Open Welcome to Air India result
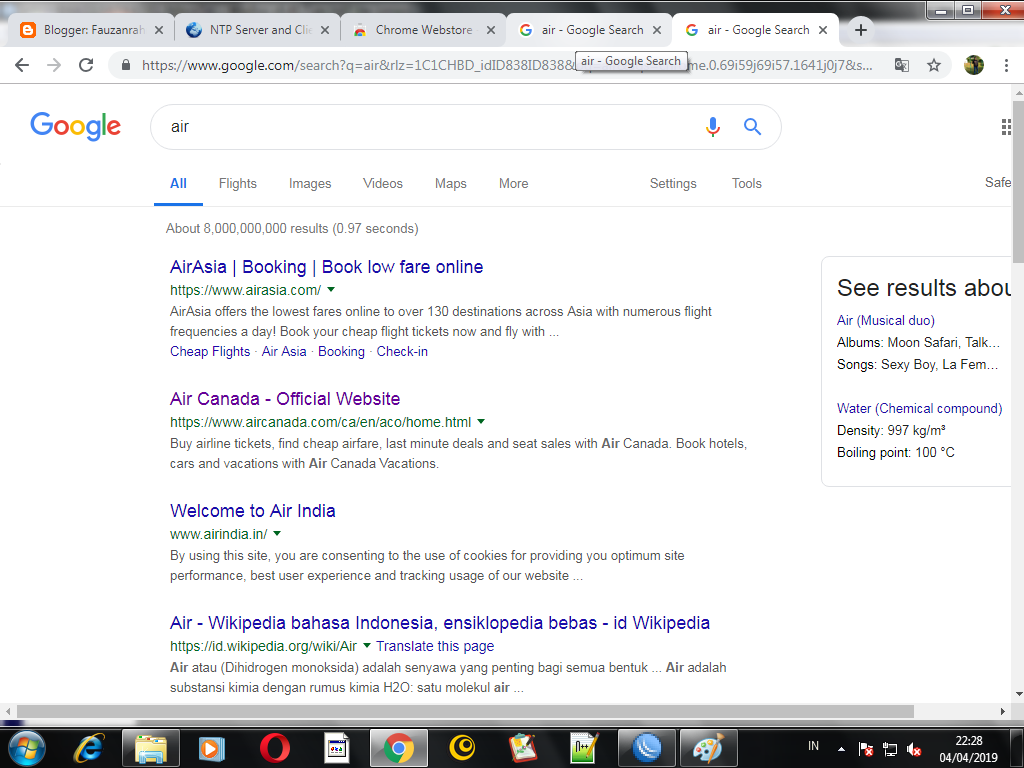 tap(253, 511)
